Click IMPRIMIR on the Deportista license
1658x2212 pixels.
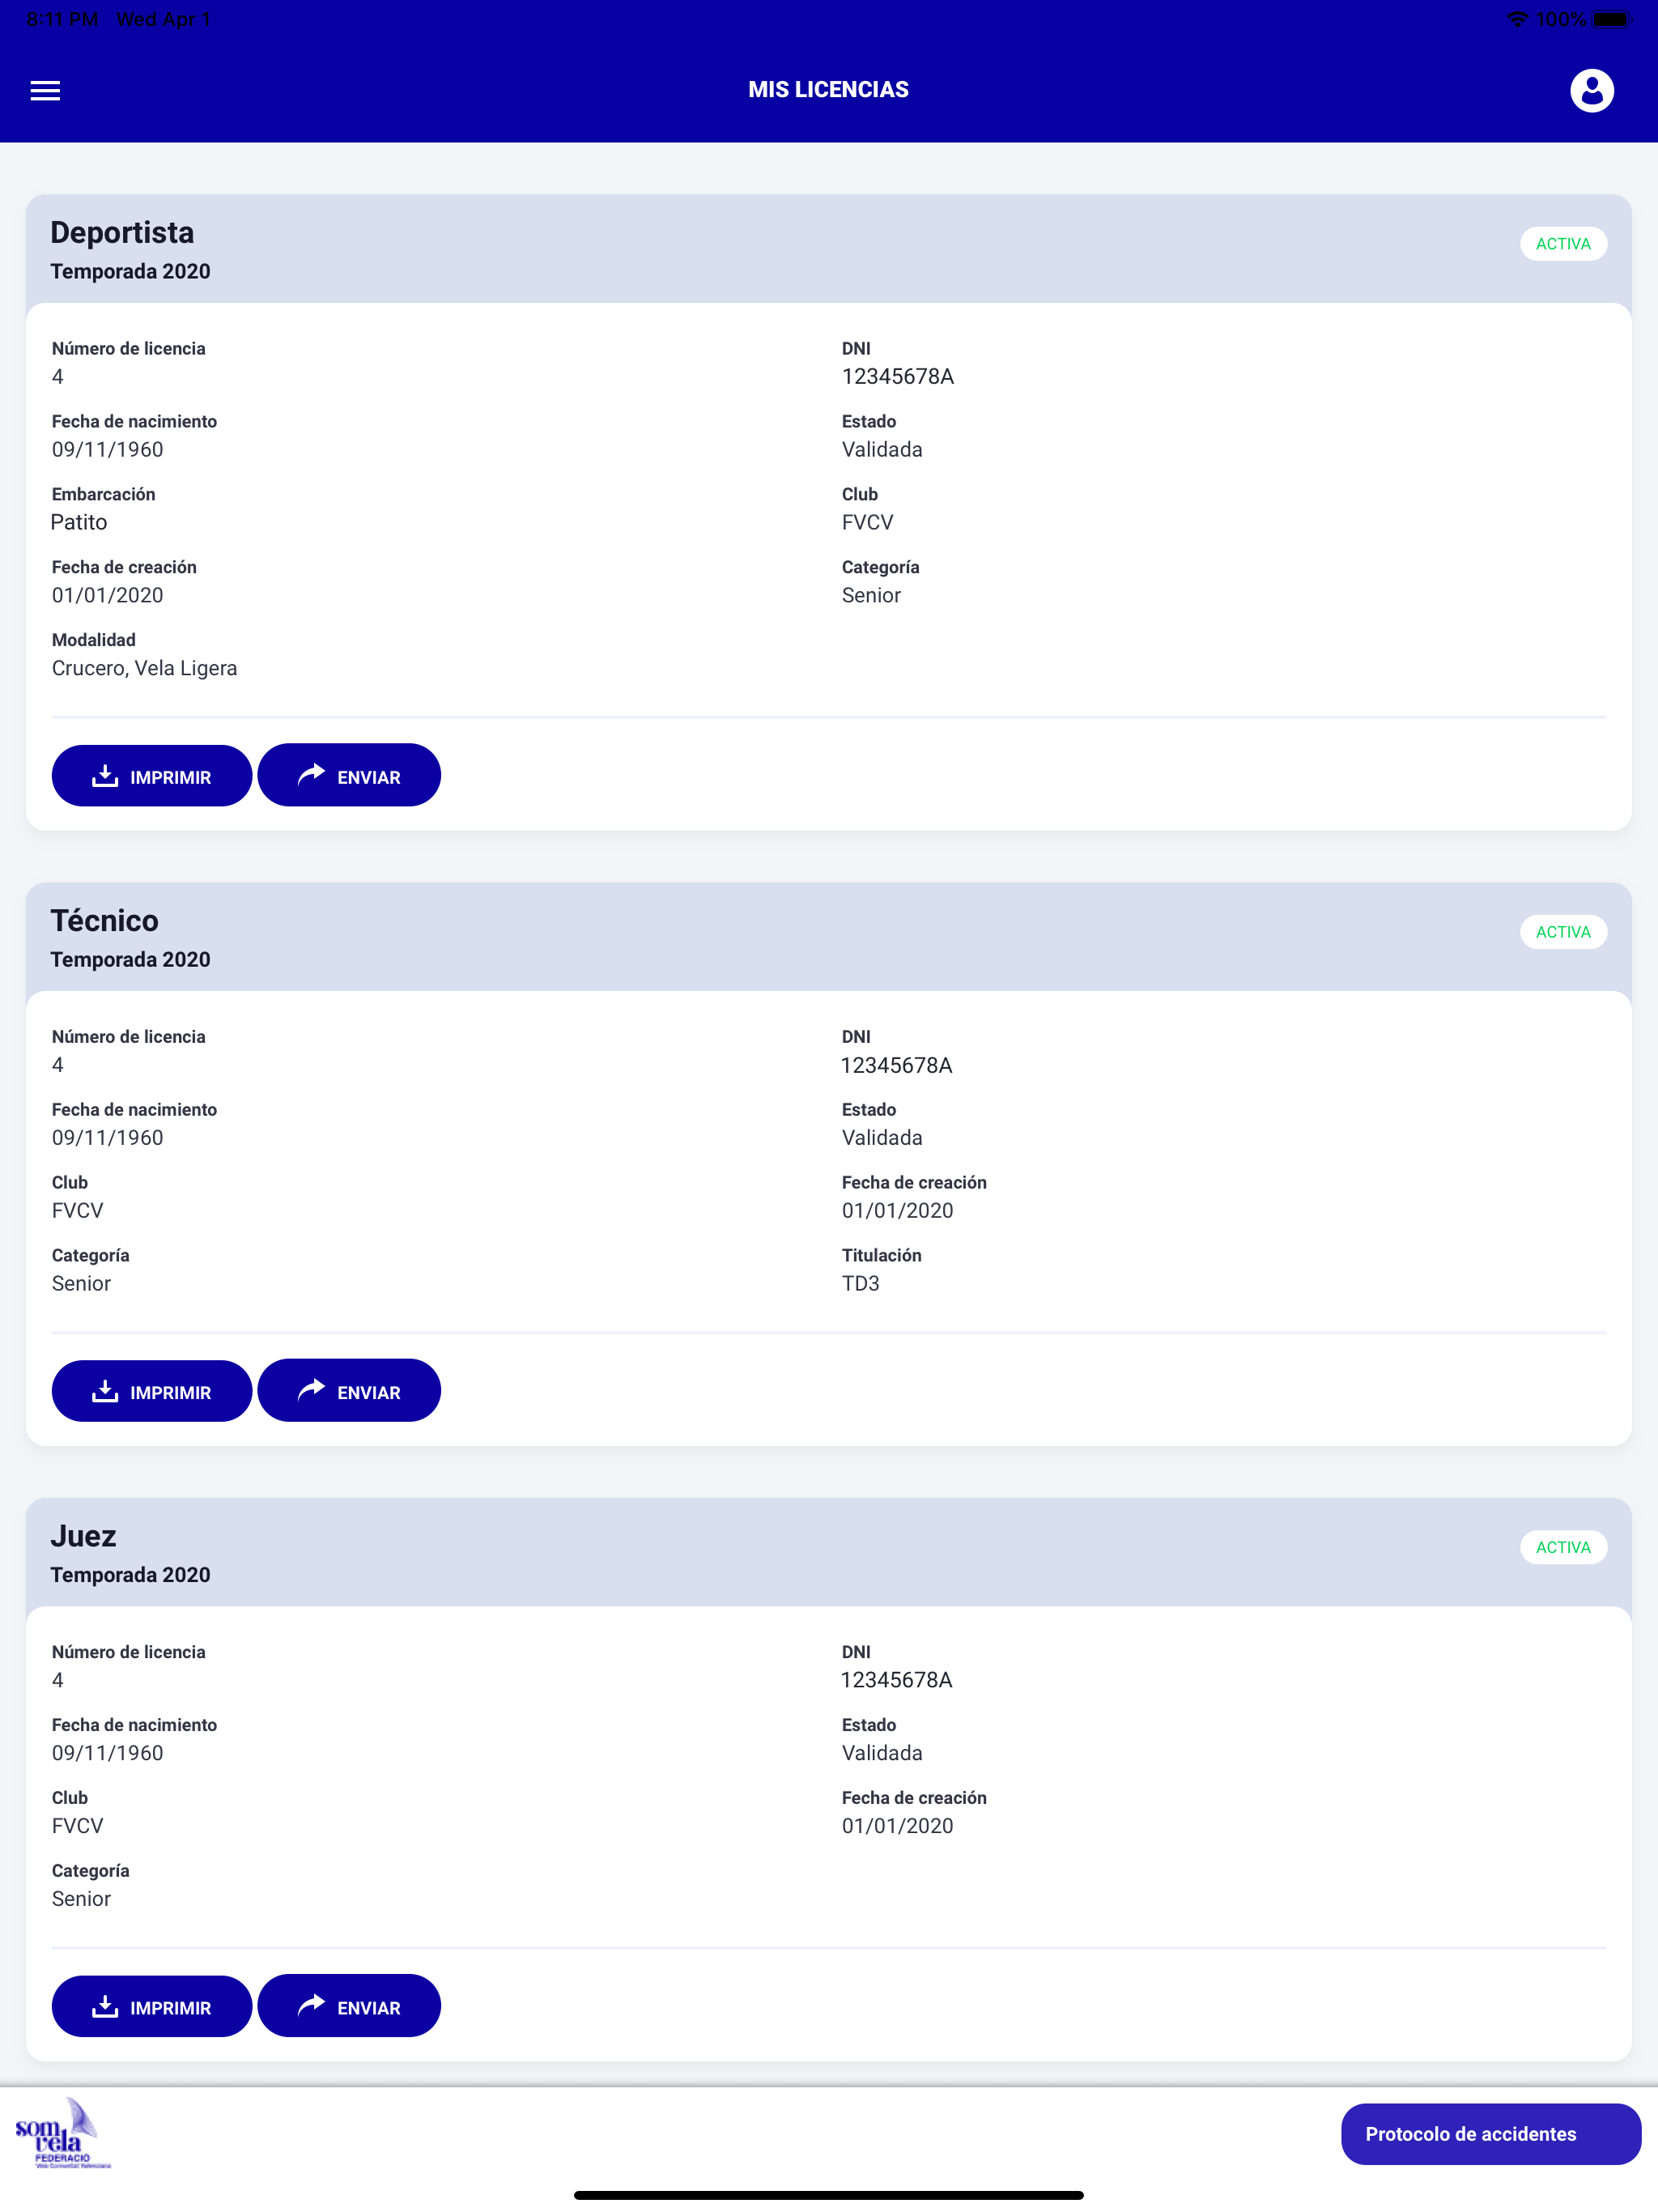(x=151, y=776)
